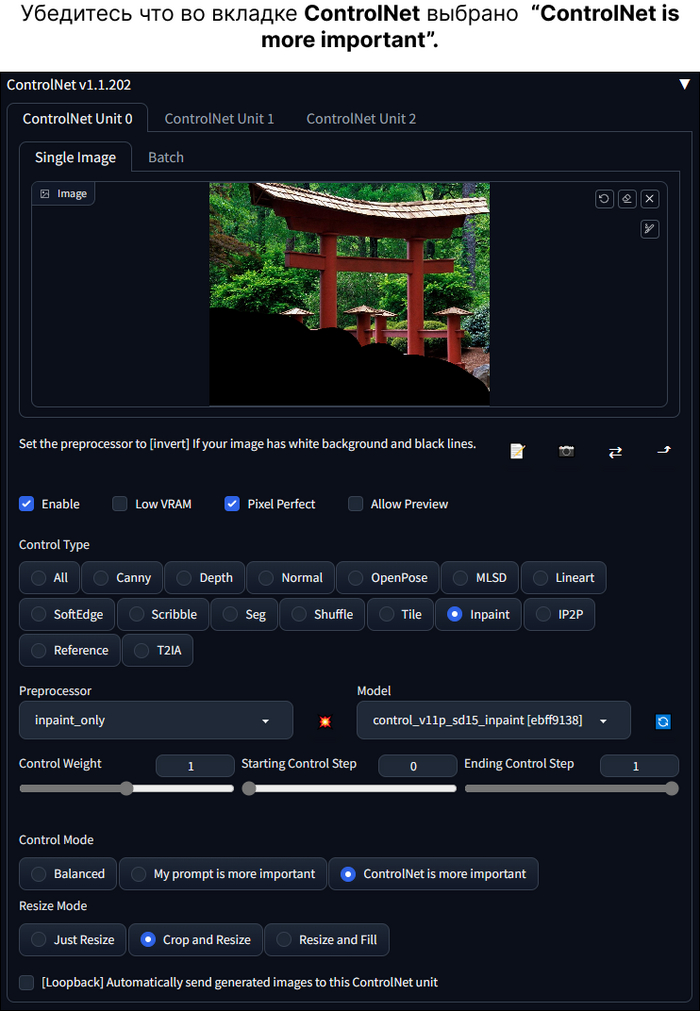
Task: Switch to the Batch tab
Action: [x=166, y=157]
